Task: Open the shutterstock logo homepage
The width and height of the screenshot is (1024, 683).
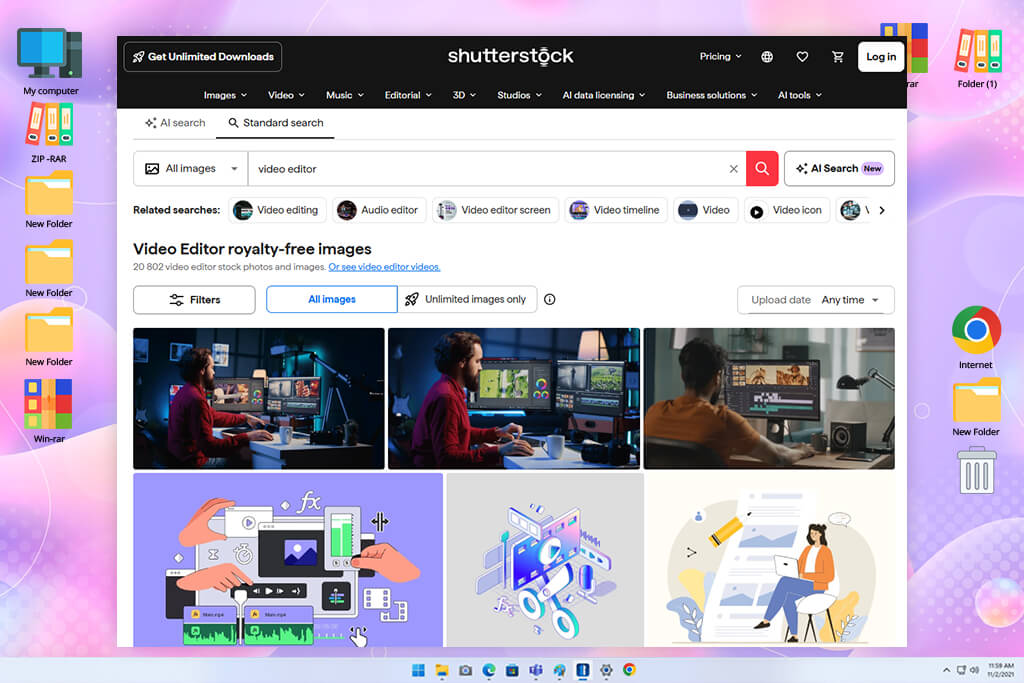Action: tap(510, 56)
